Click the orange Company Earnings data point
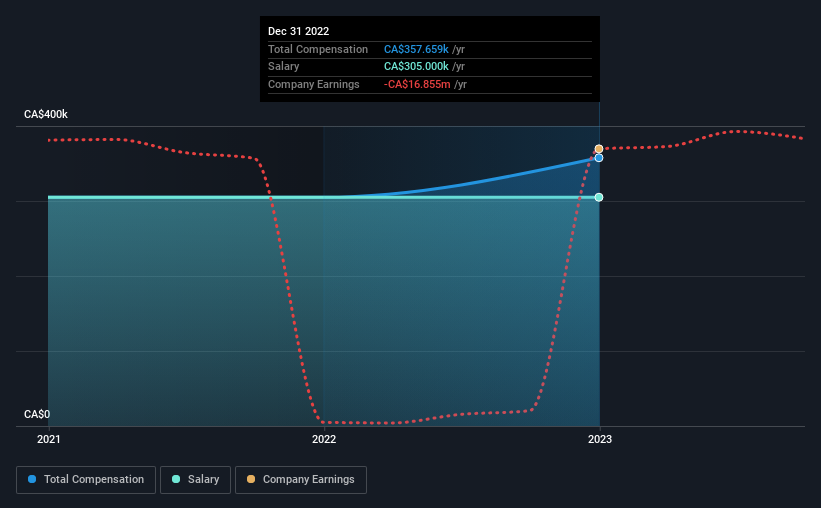The image size is (821, 508). click(x=599, y=149)
